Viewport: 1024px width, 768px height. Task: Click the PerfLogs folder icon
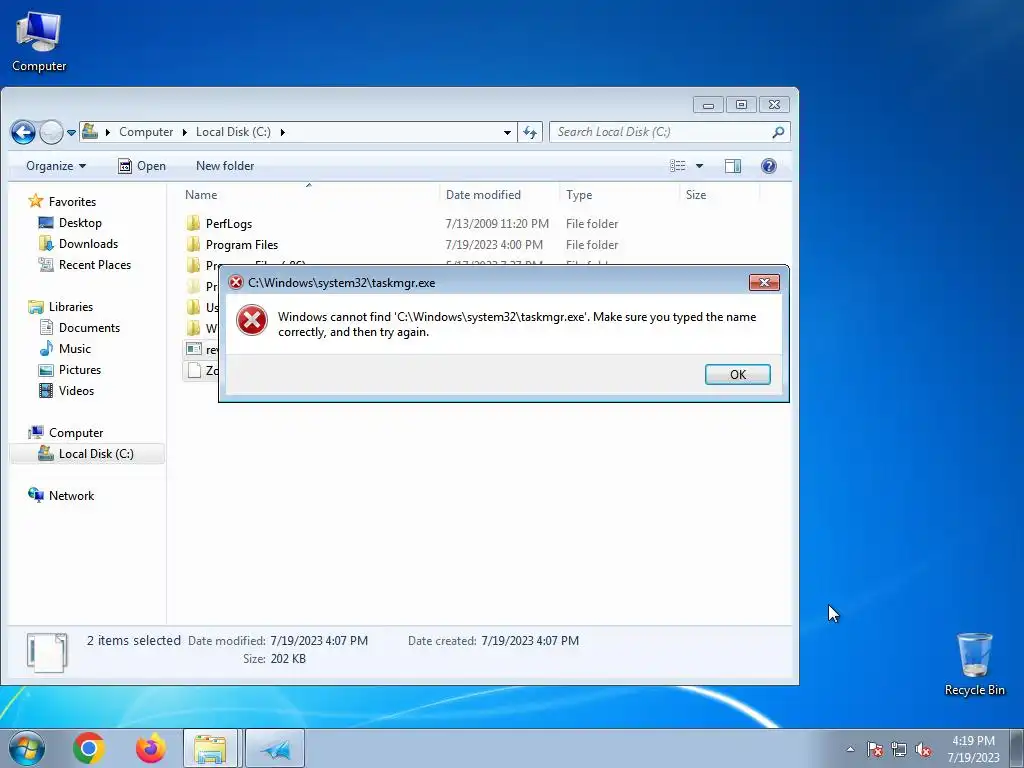[x=193, y=223]
